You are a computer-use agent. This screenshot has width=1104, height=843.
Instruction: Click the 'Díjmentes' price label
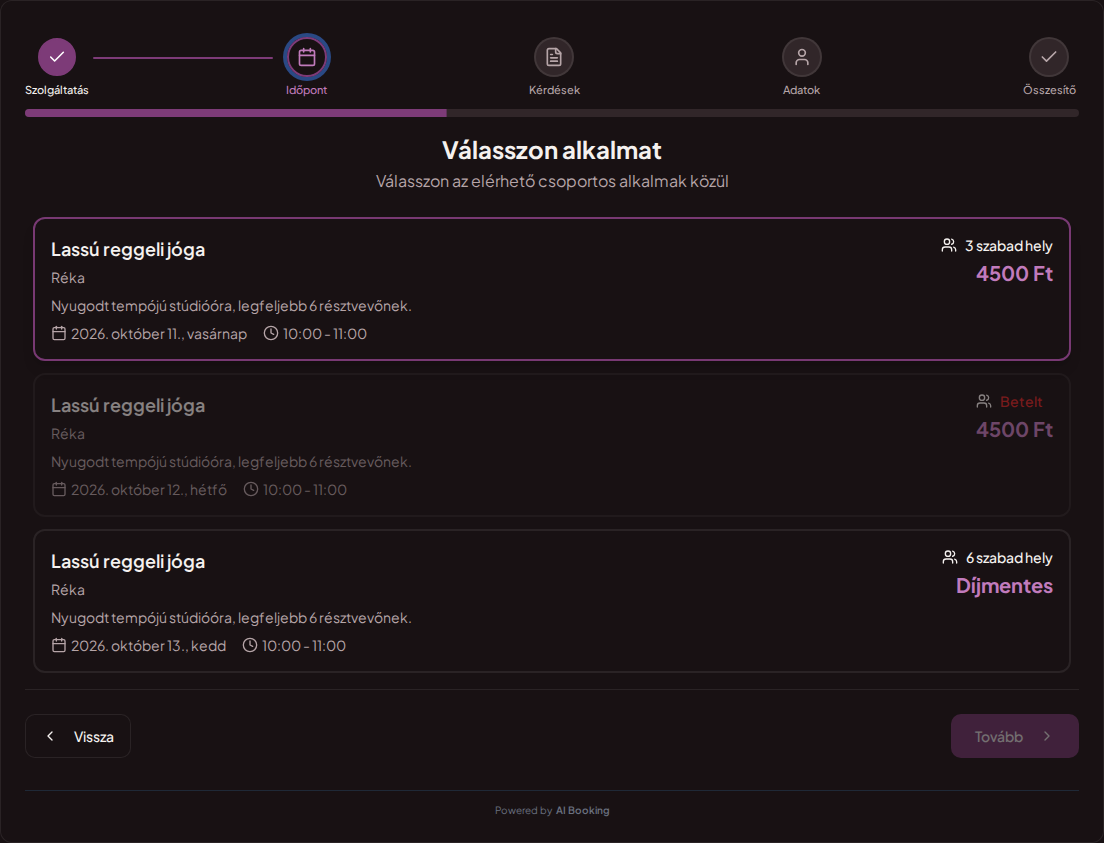[1004, 586]
